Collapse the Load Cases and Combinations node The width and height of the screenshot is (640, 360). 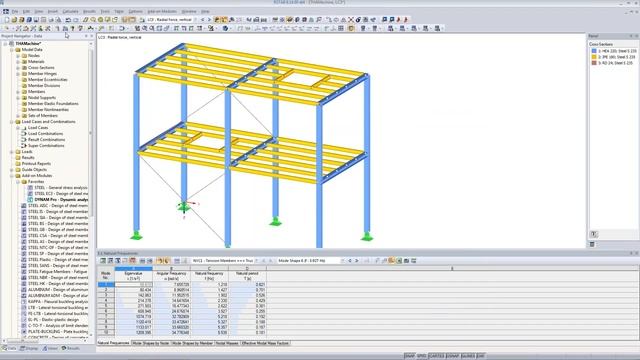tap(12, 122)
